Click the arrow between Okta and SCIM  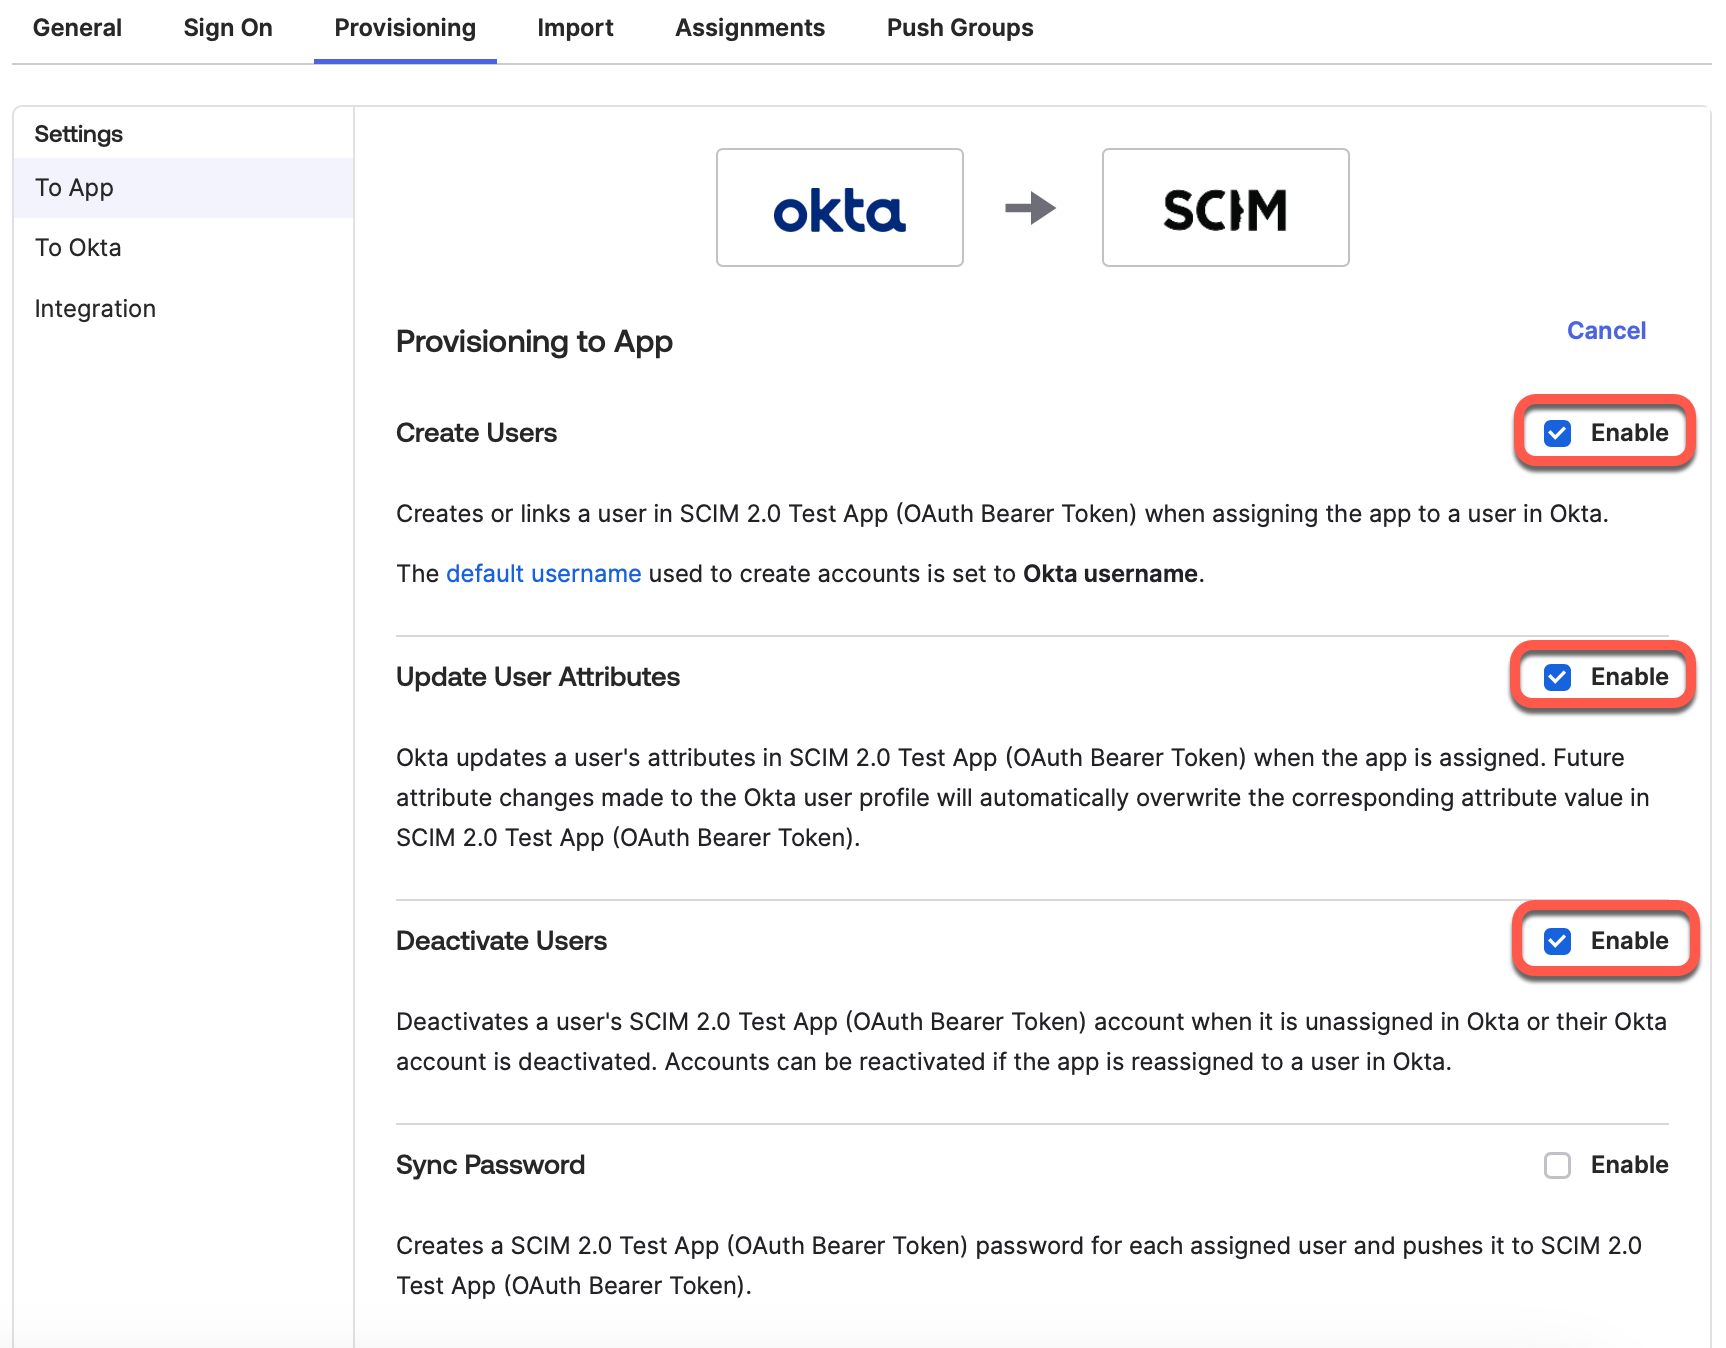coord(1030,208)
